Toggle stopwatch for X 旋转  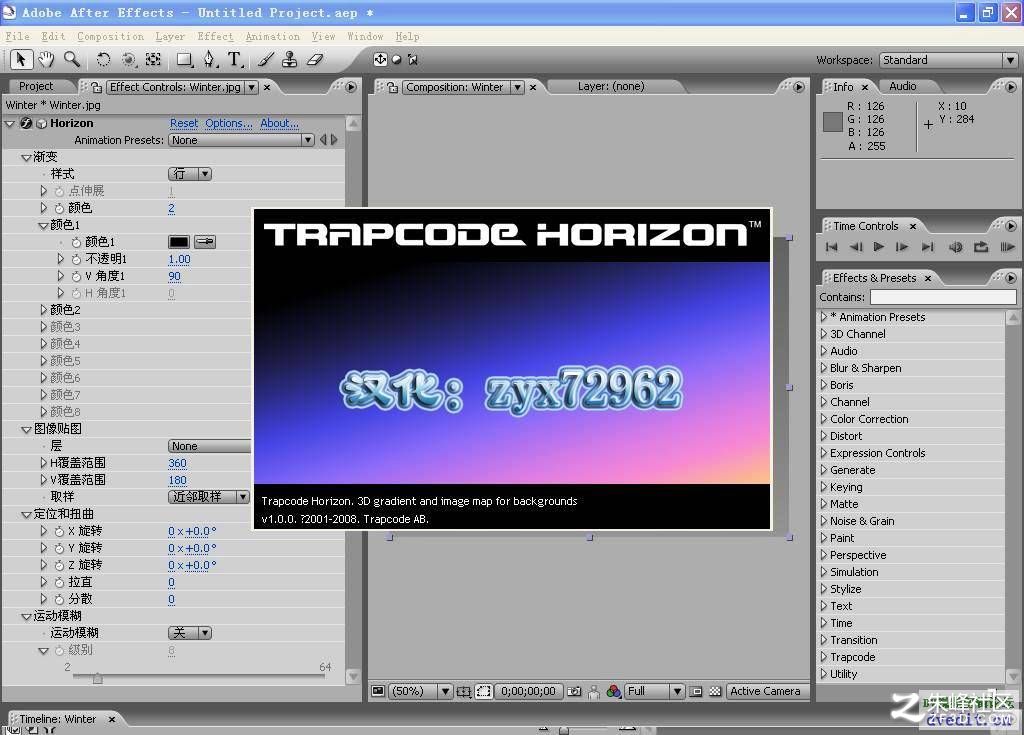click(59, 531)
